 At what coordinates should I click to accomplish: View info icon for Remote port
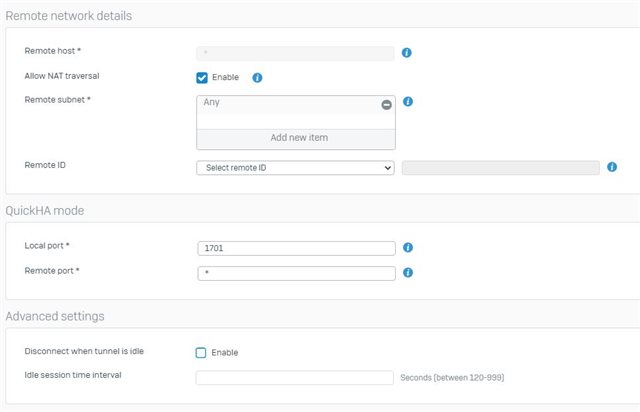point(408,273)
